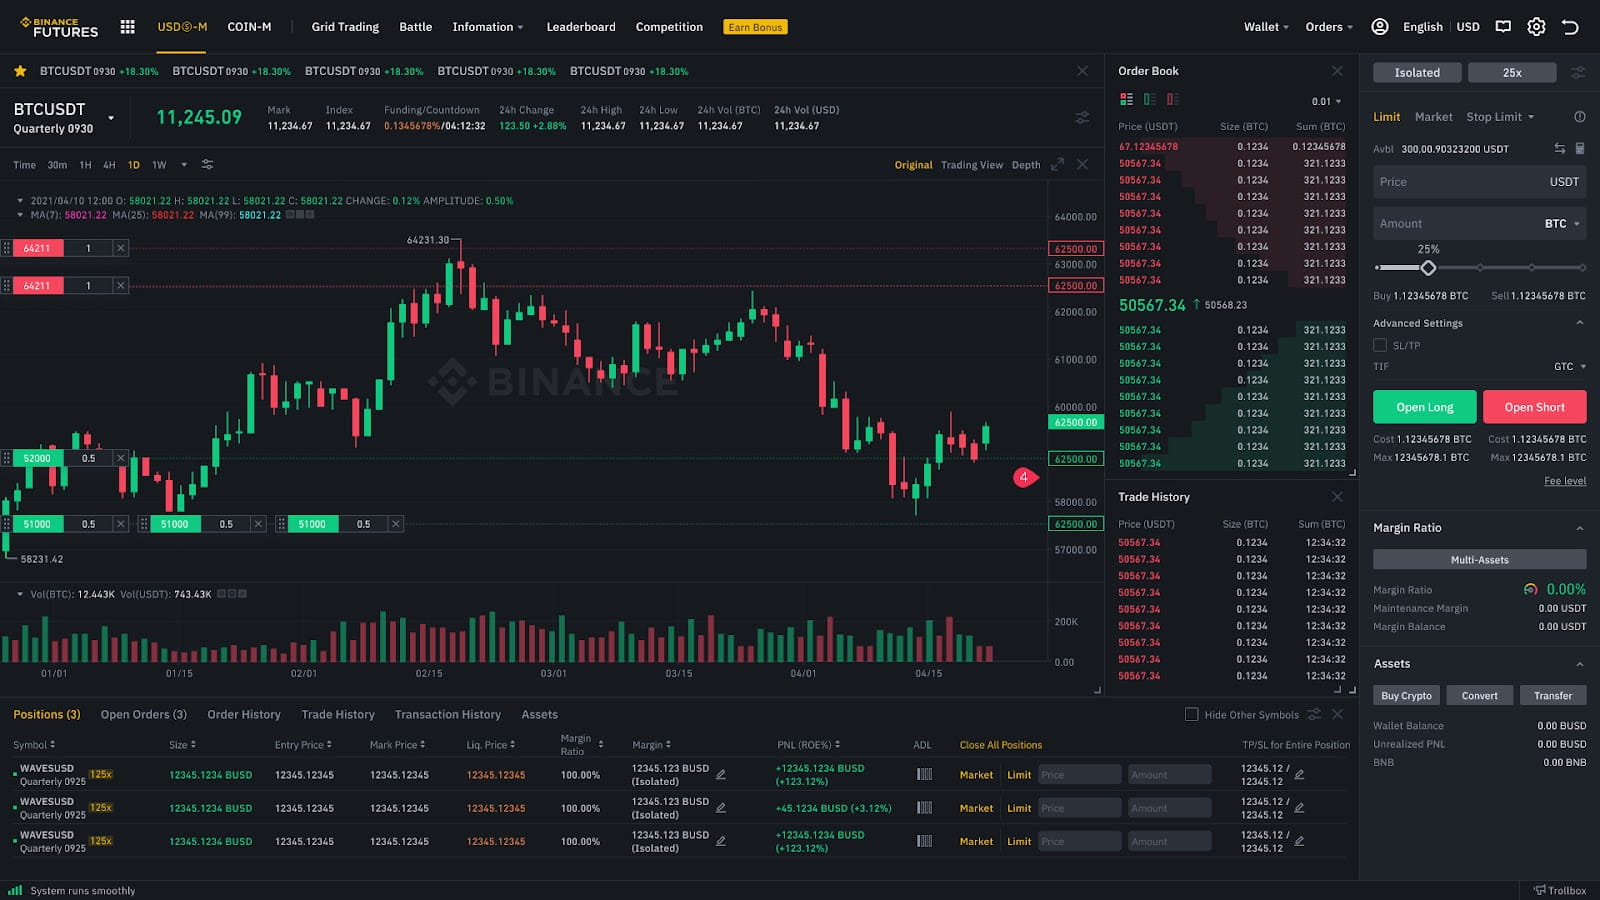
Task: Select the combined order book view icon
Action: click(1126, 99)
